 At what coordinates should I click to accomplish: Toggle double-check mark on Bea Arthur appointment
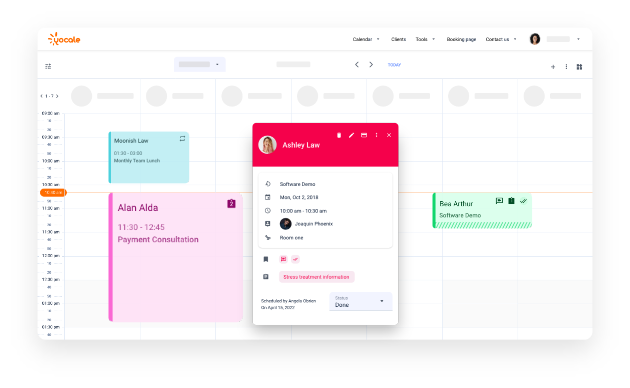tap(523, 201)
